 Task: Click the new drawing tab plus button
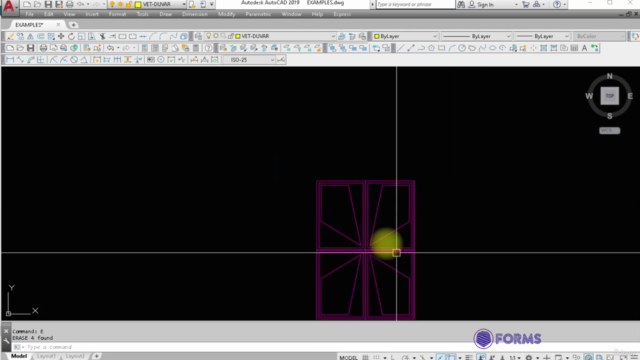(x=73, y=25)
